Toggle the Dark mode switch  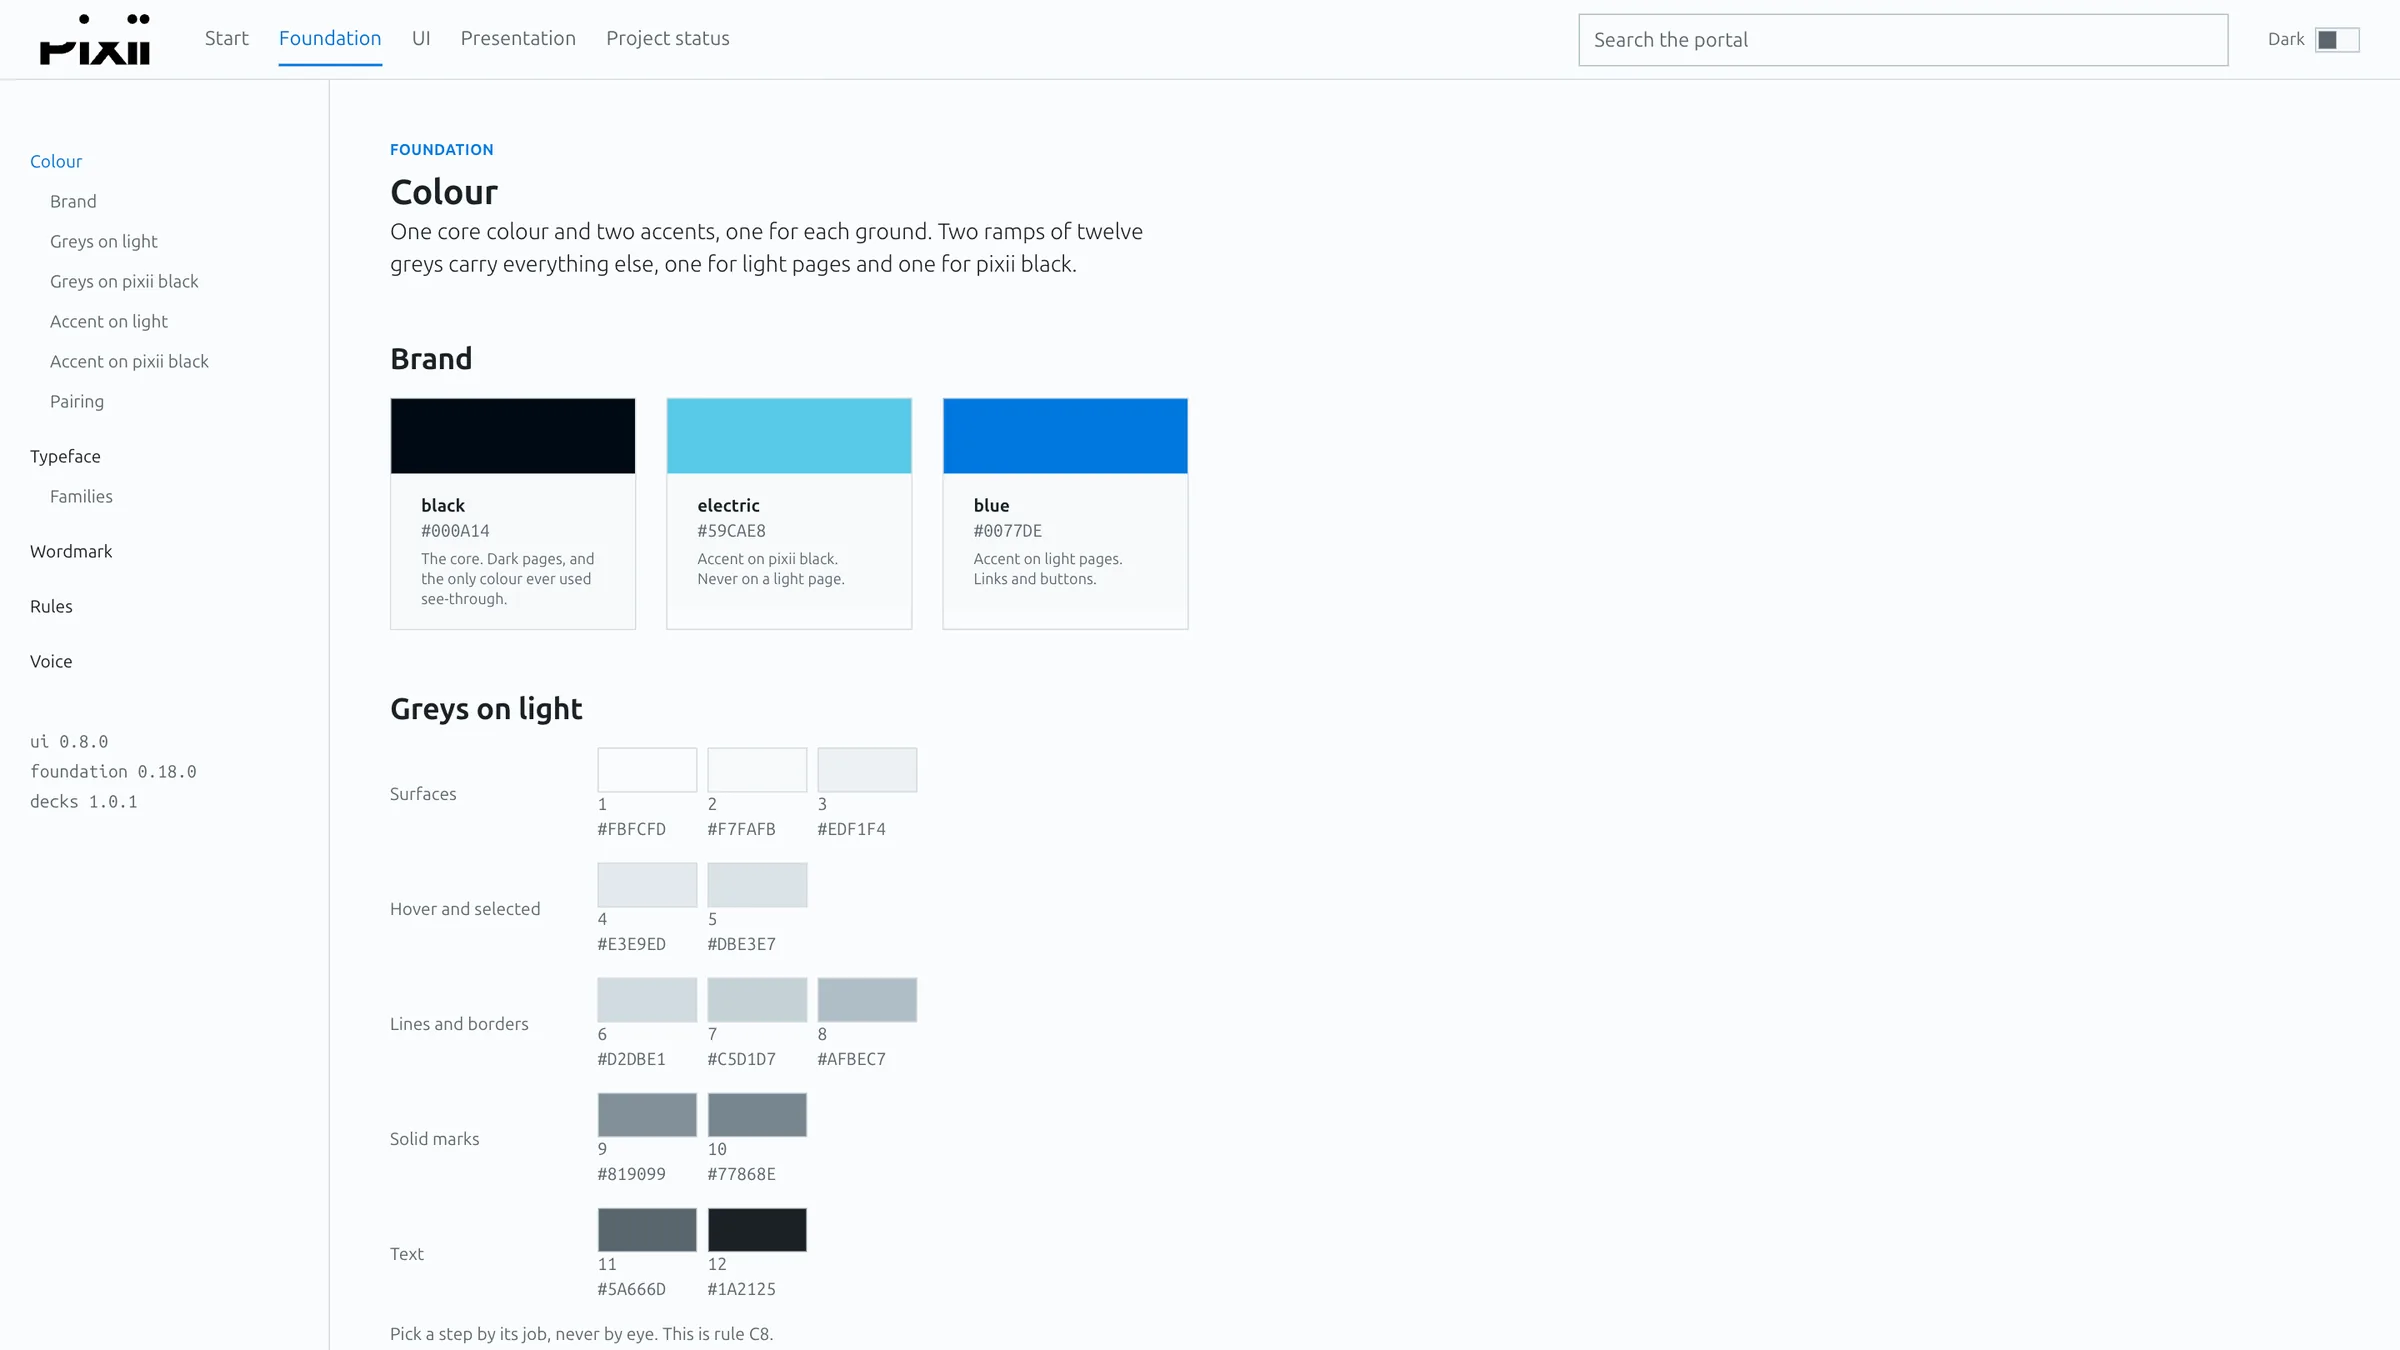[2337, 40]
